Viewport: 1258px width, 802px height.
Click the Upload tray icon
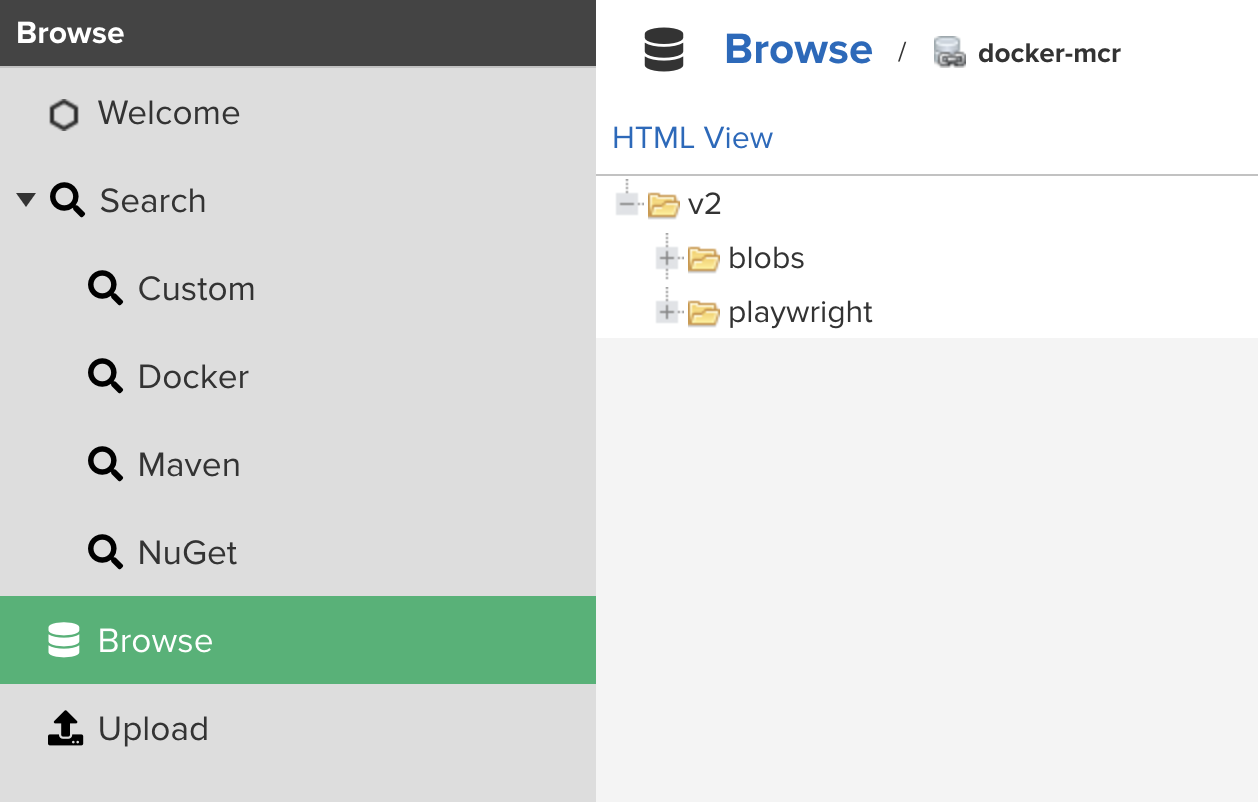[65, 728]
